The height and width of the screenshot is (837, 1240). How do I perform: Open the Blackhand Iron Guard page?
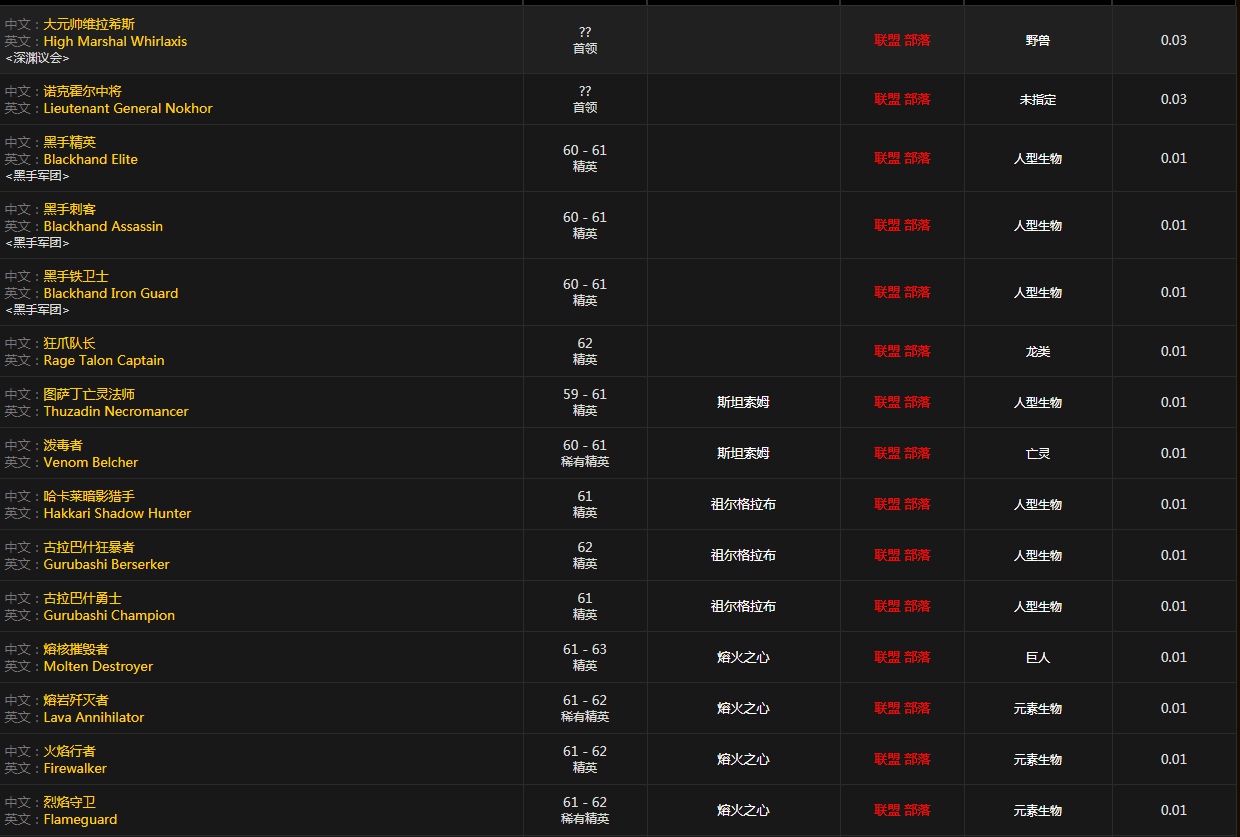(x=111, y=293)
